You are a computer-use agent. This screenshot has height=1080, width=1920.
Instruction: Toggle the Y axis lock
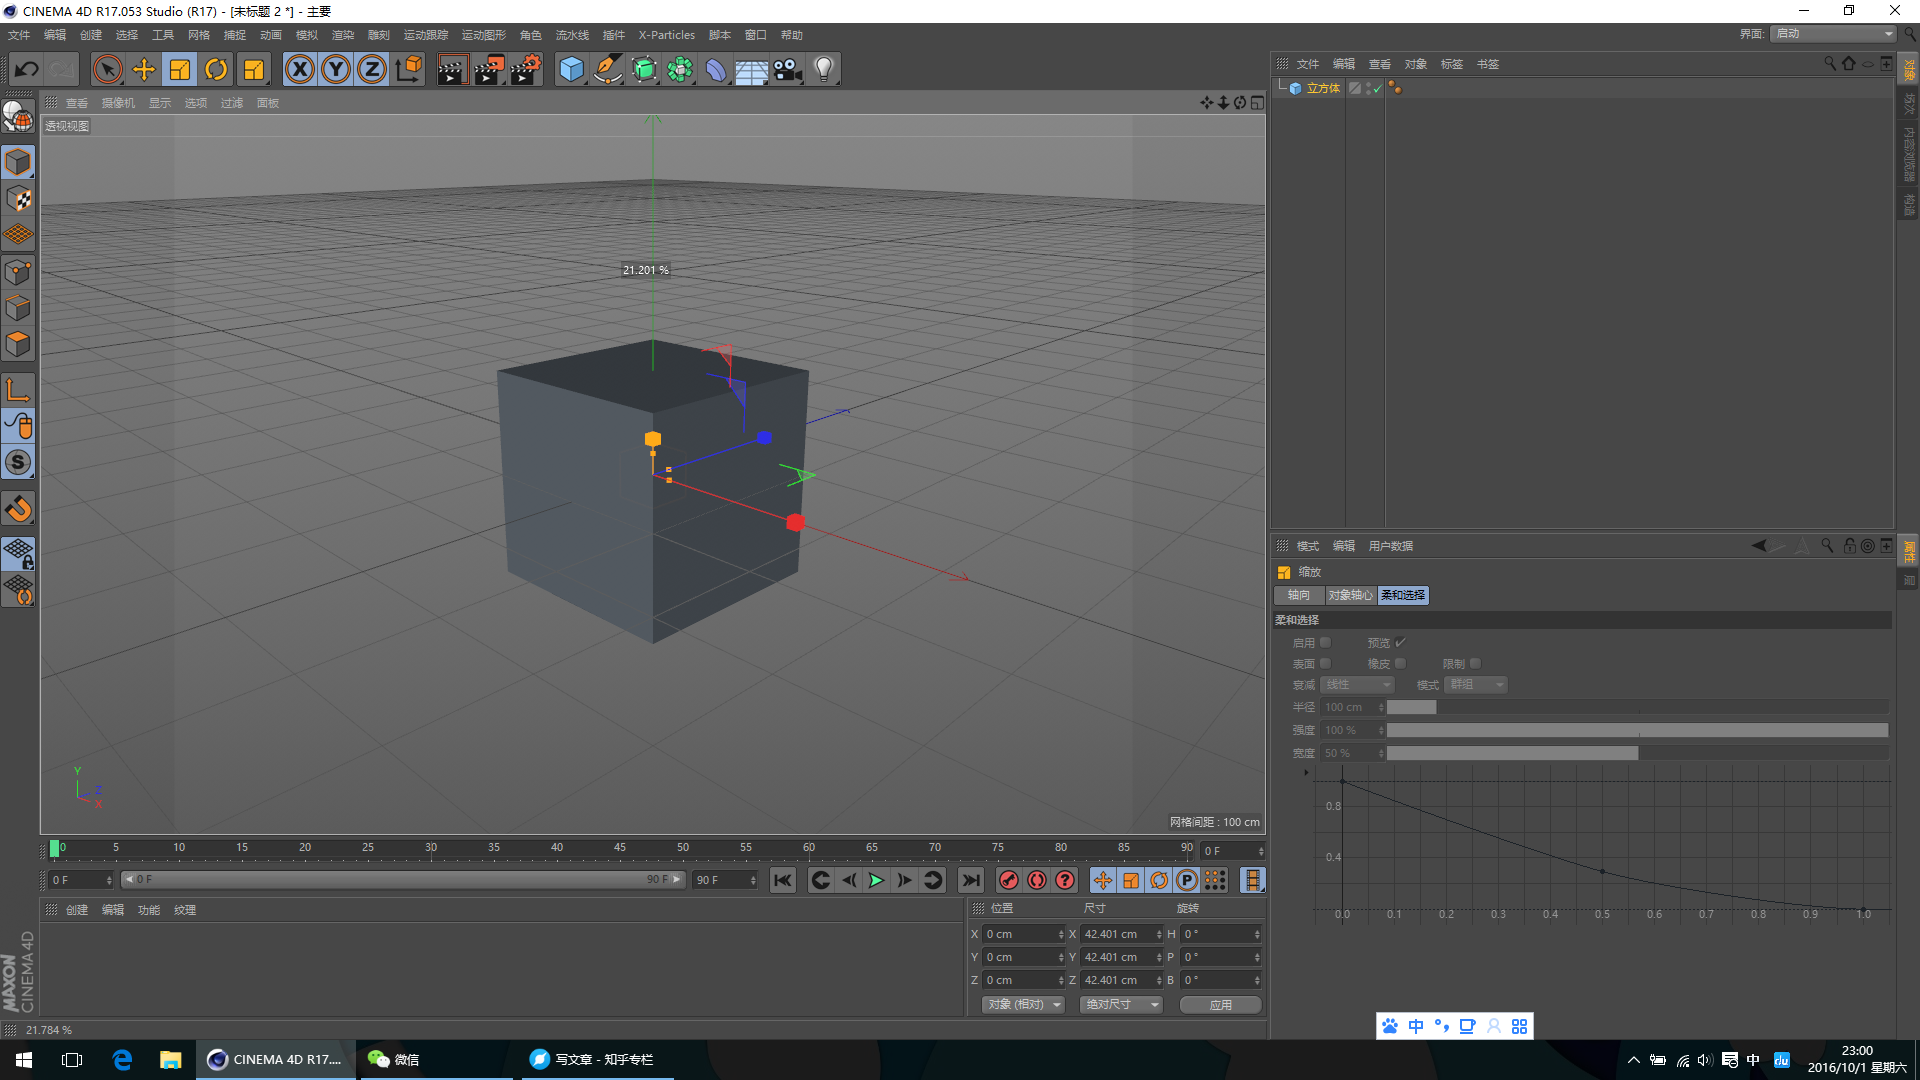coord(336,69)
